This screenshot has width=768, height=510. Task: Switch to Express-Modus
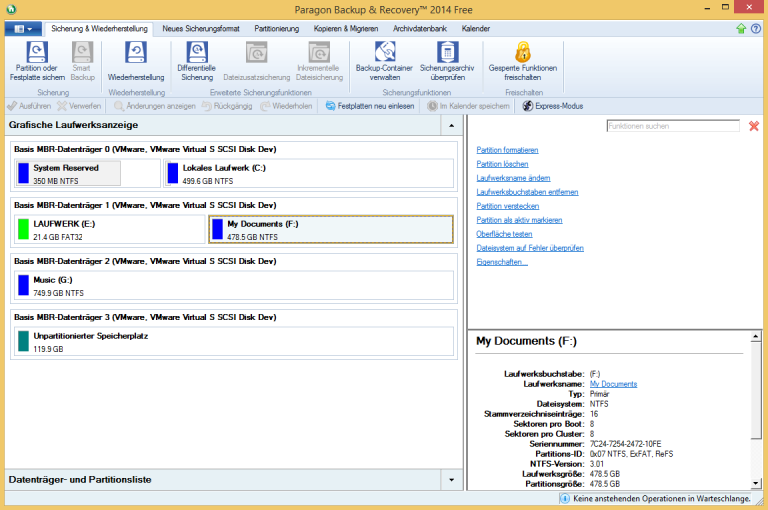(x=552, y=106)
